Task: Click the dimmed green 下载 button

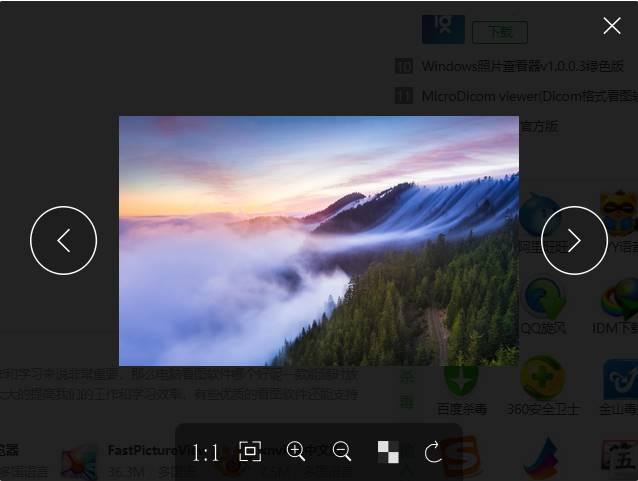Action: click(500, 32)
